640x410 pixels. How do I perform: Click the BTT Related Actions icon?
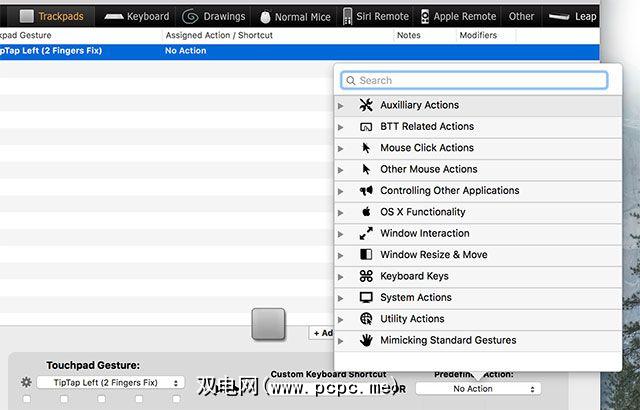tap(366, 127)
